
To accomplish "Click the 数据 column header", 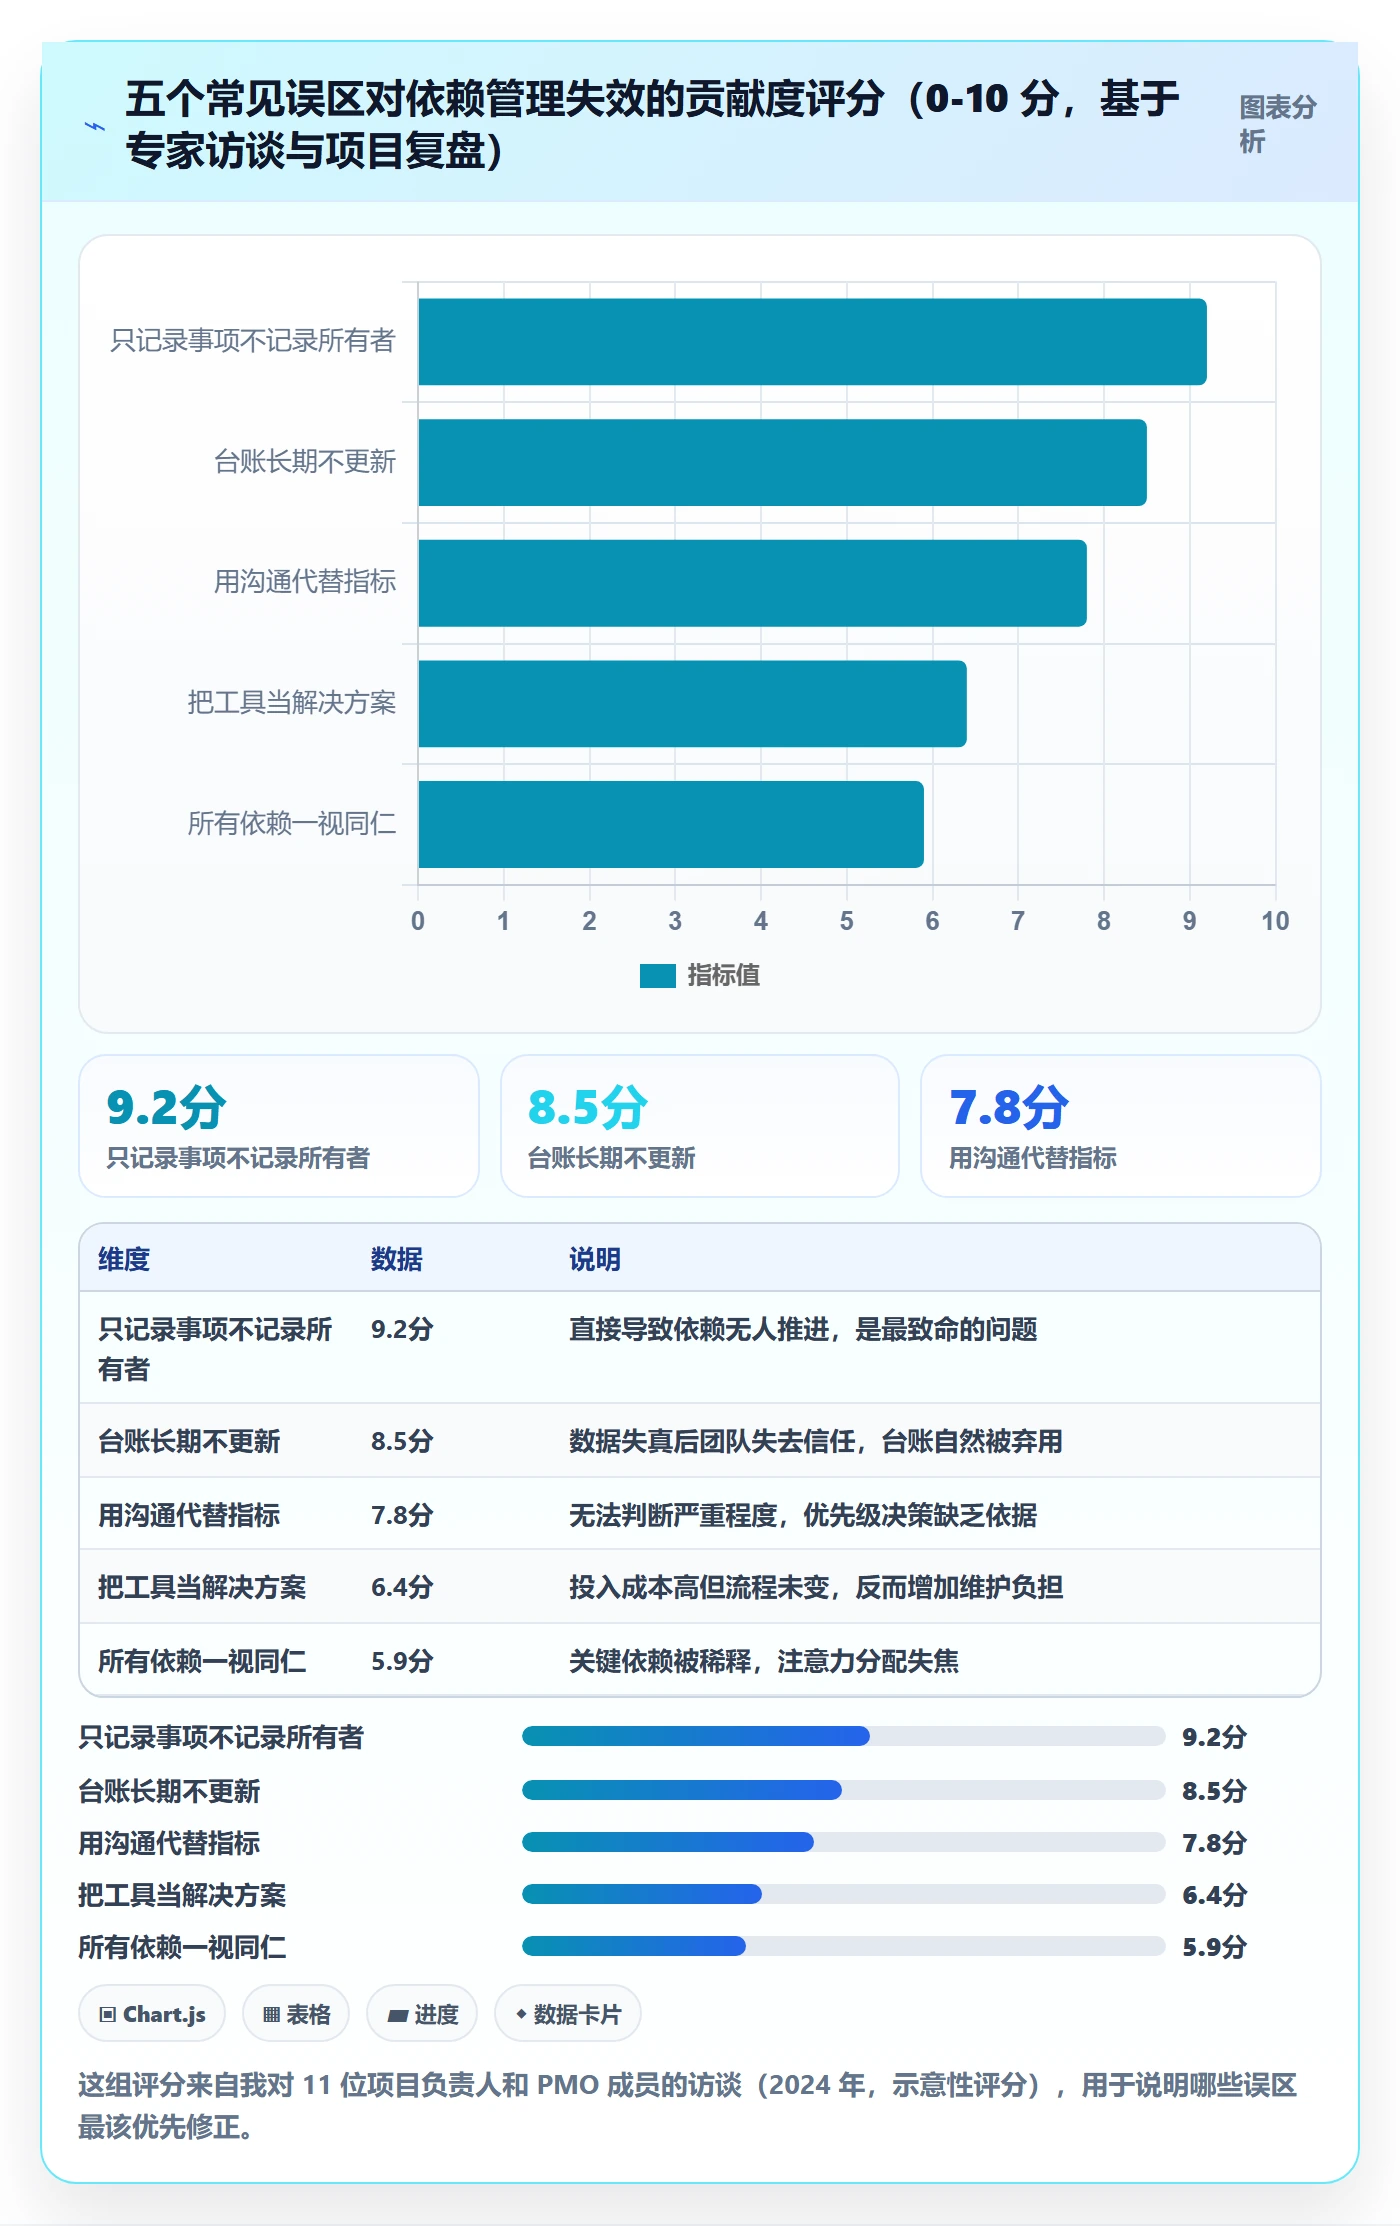I will pos(397,1259).
